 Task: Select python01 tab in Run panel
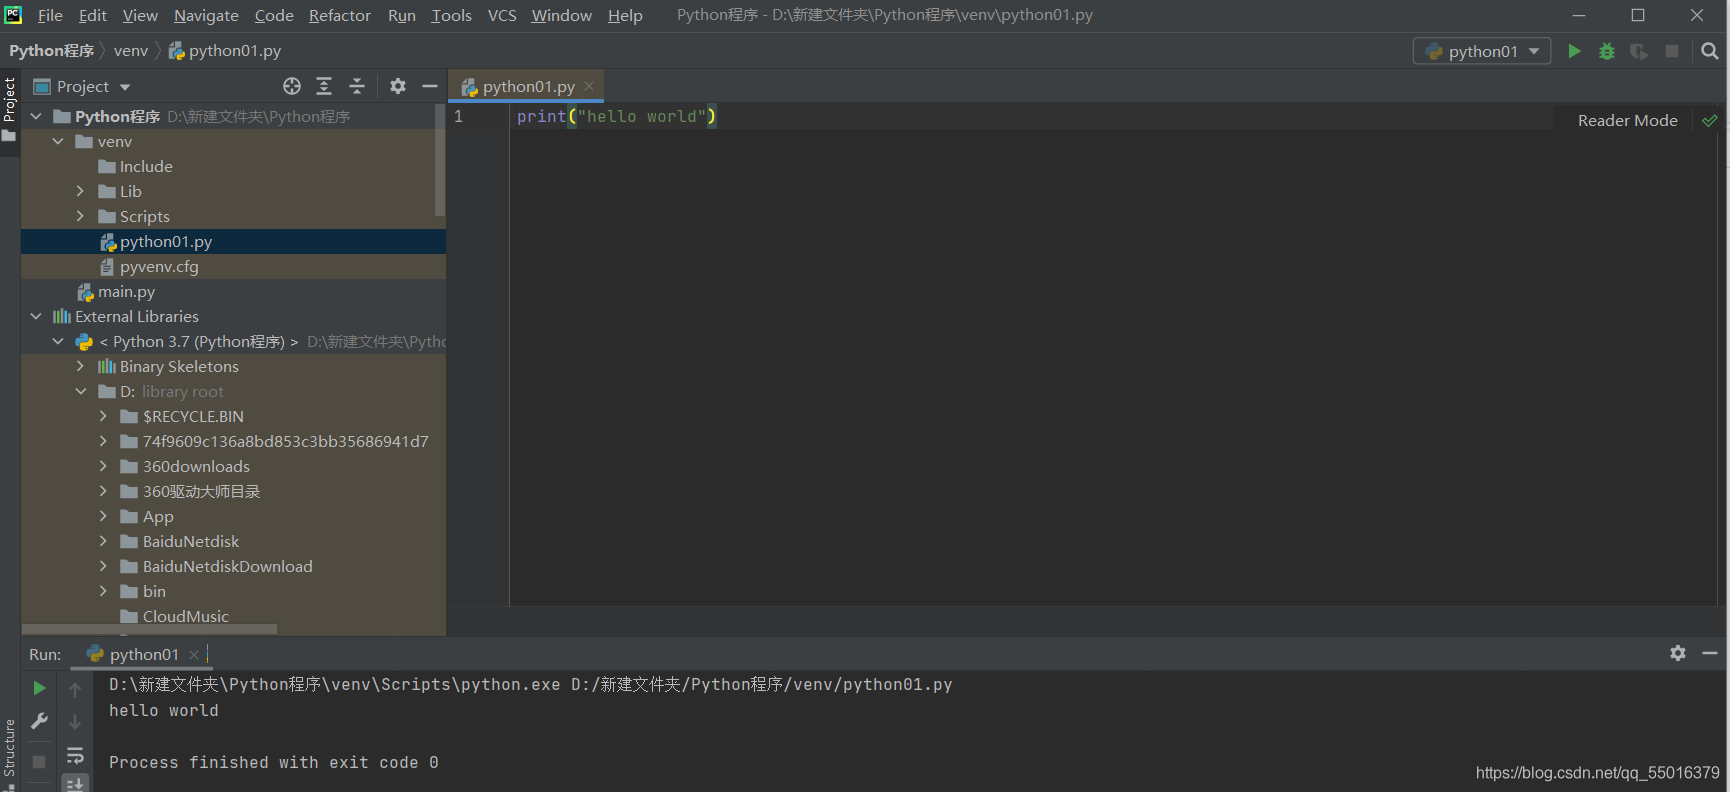[x=144, y=654]
